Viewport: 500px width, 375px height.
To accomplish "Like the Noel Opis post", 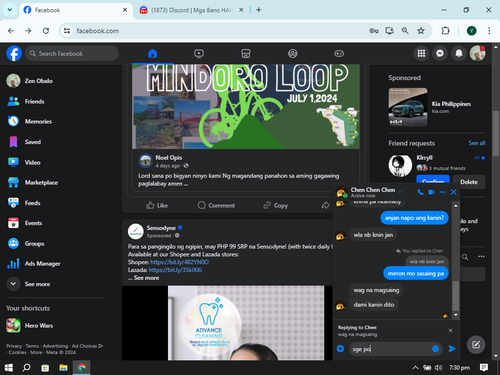I will (x=157, y=205).
